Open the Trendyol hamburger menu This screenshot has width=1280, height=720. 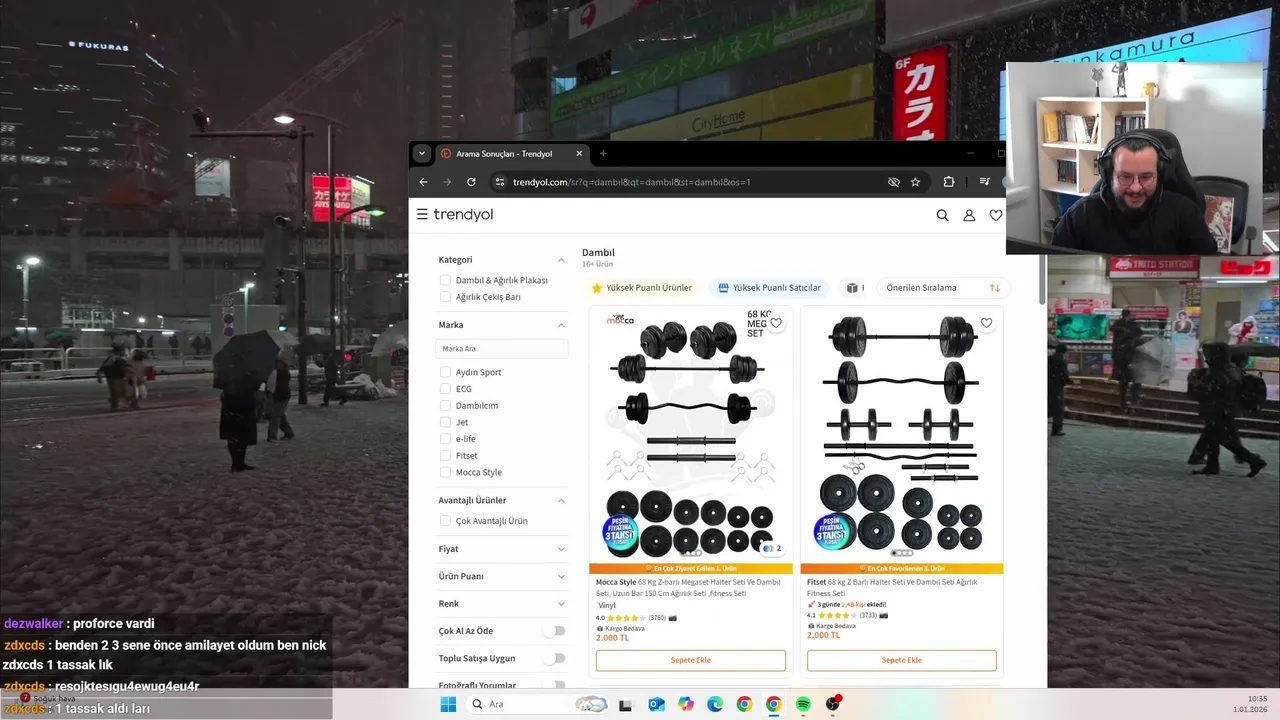tap(422, 214)
